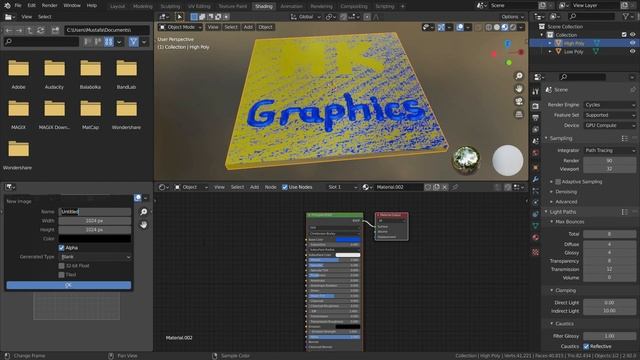Open the Output properties tab

536,118
